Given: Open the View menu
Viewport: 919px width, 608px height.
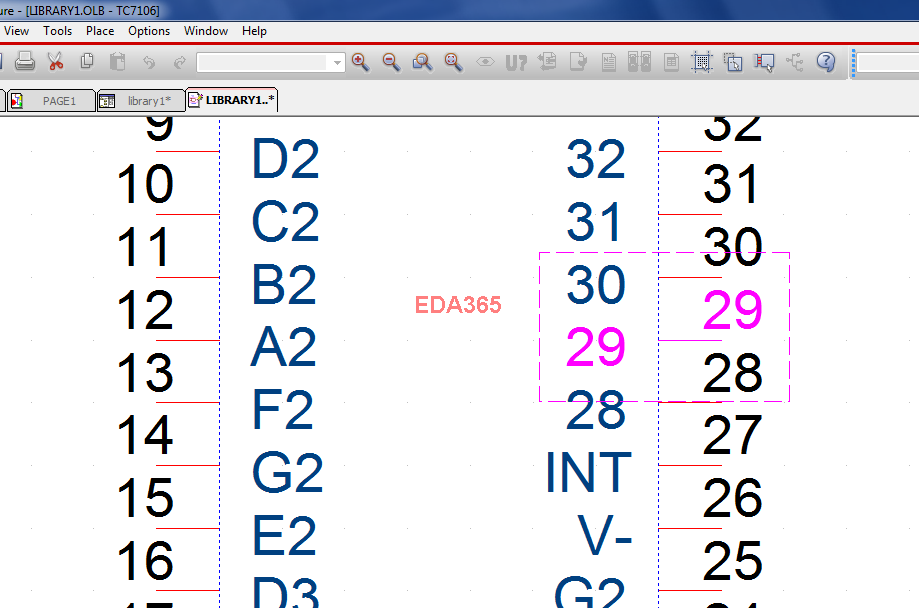Looking at the screenshot, I should [16, 31].
